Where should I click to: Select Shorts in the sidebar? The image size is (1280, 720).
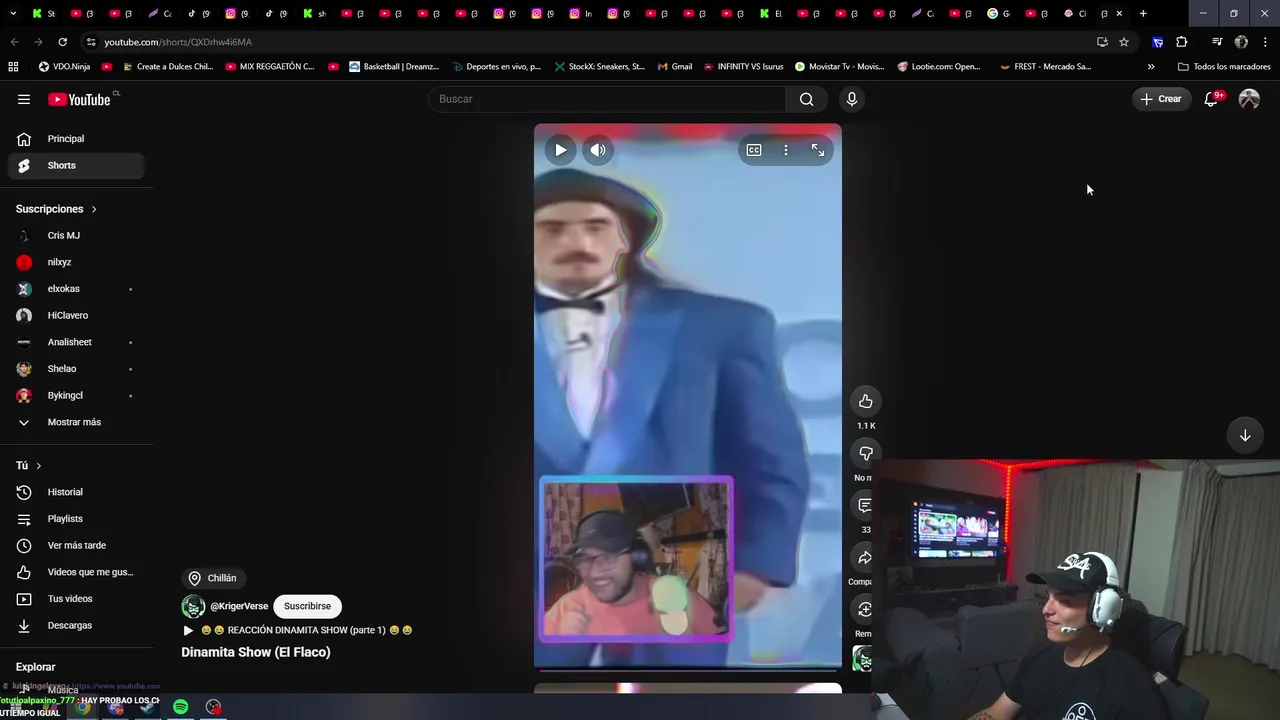76,165
